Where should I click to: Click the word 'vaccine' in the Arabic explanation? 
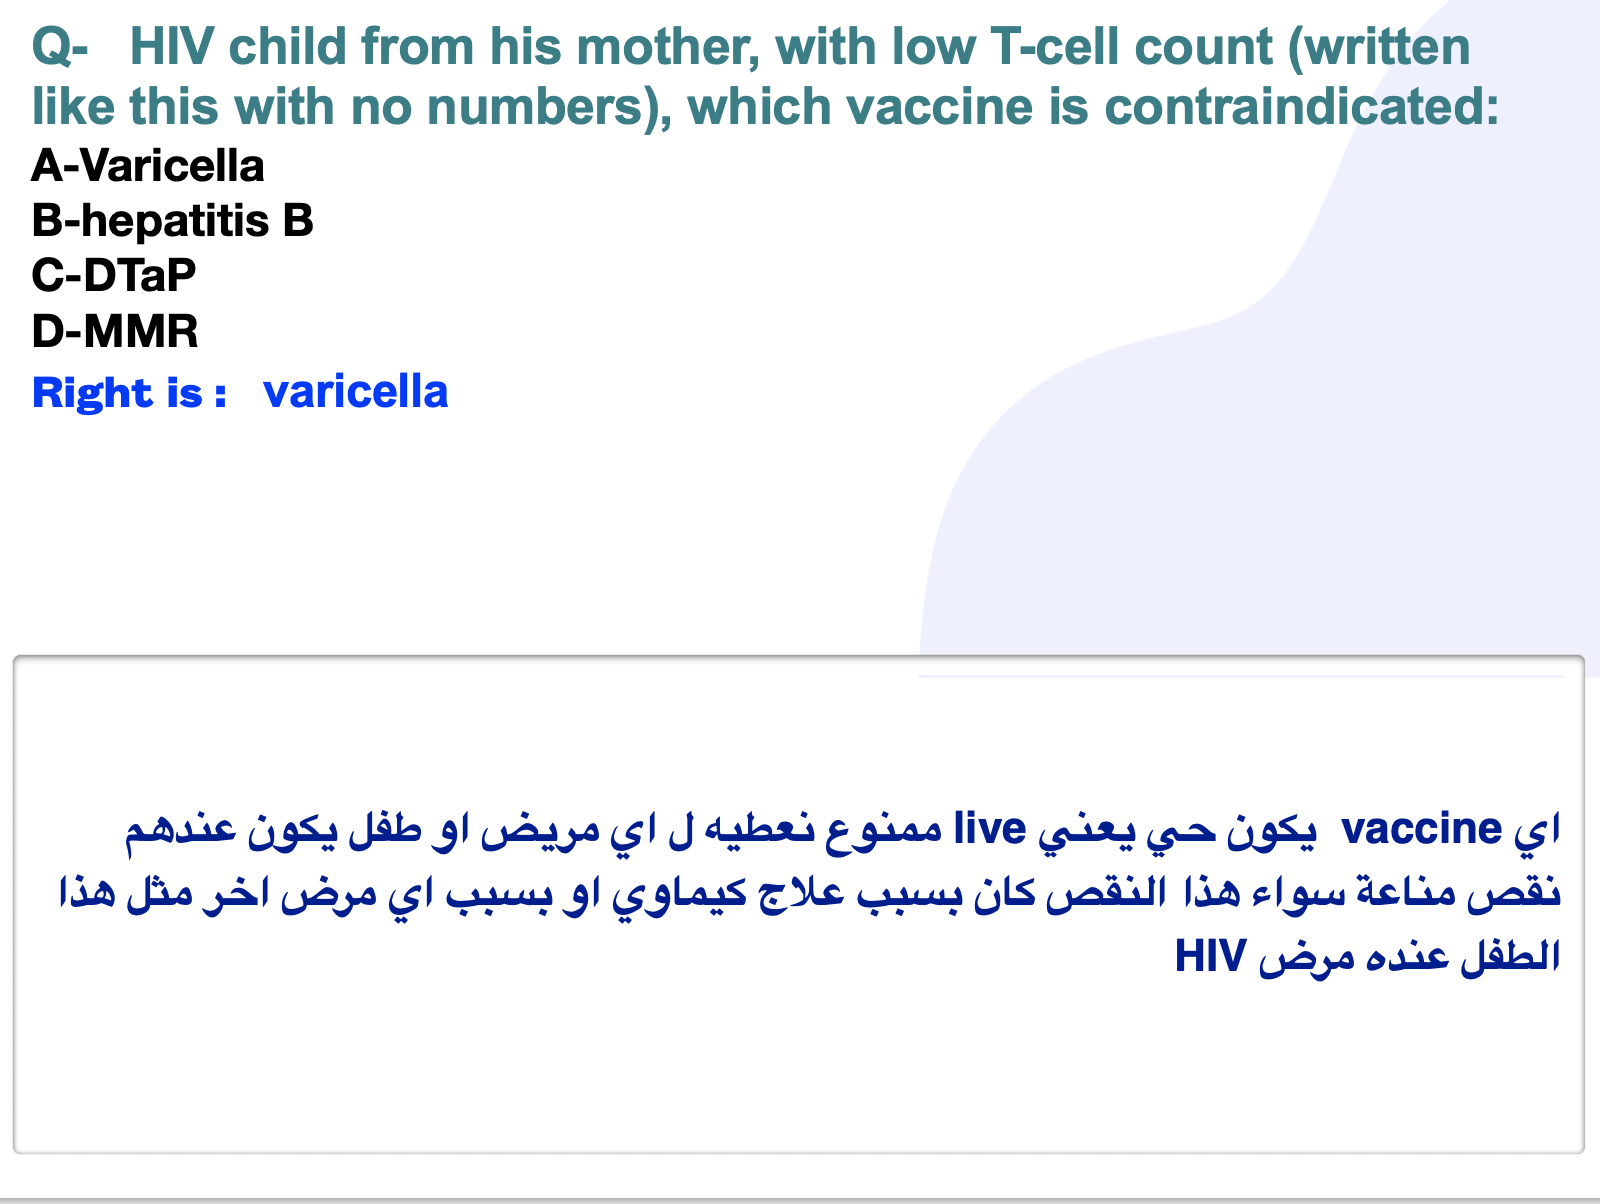tap(1421, 829)
